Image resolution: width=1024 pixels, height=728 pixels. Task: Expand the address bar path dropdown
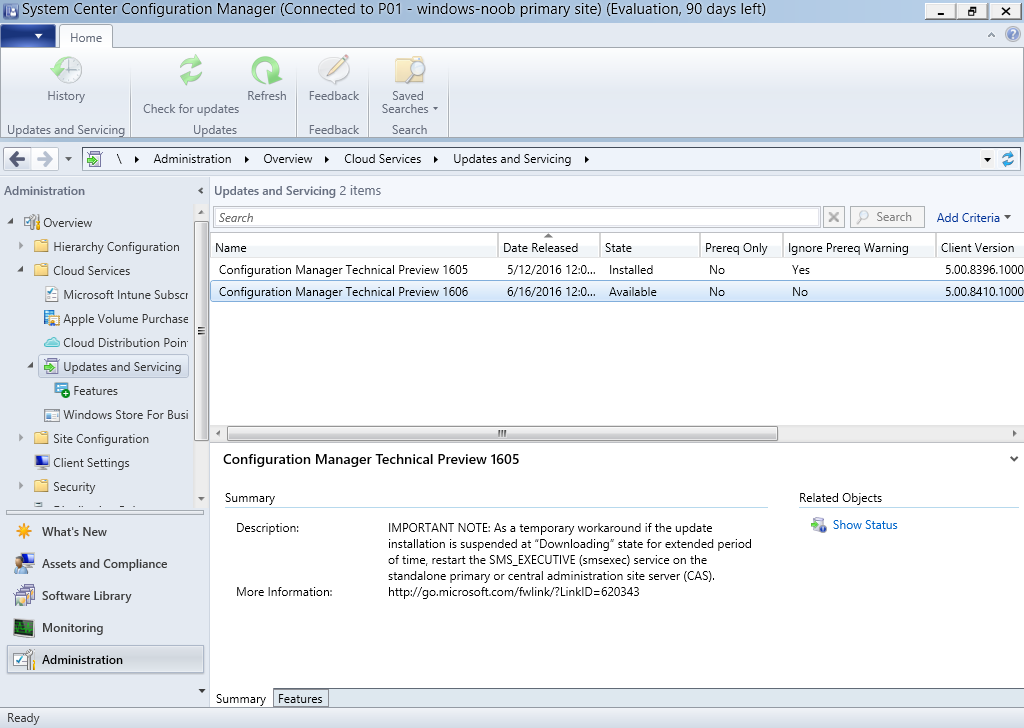click(987, 159)
